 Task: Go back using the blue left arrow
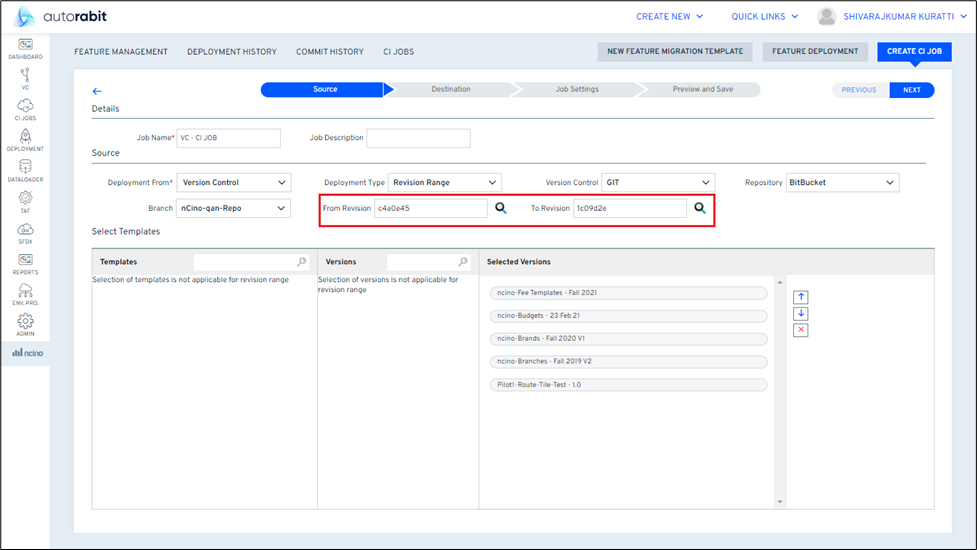coord(97,91)
